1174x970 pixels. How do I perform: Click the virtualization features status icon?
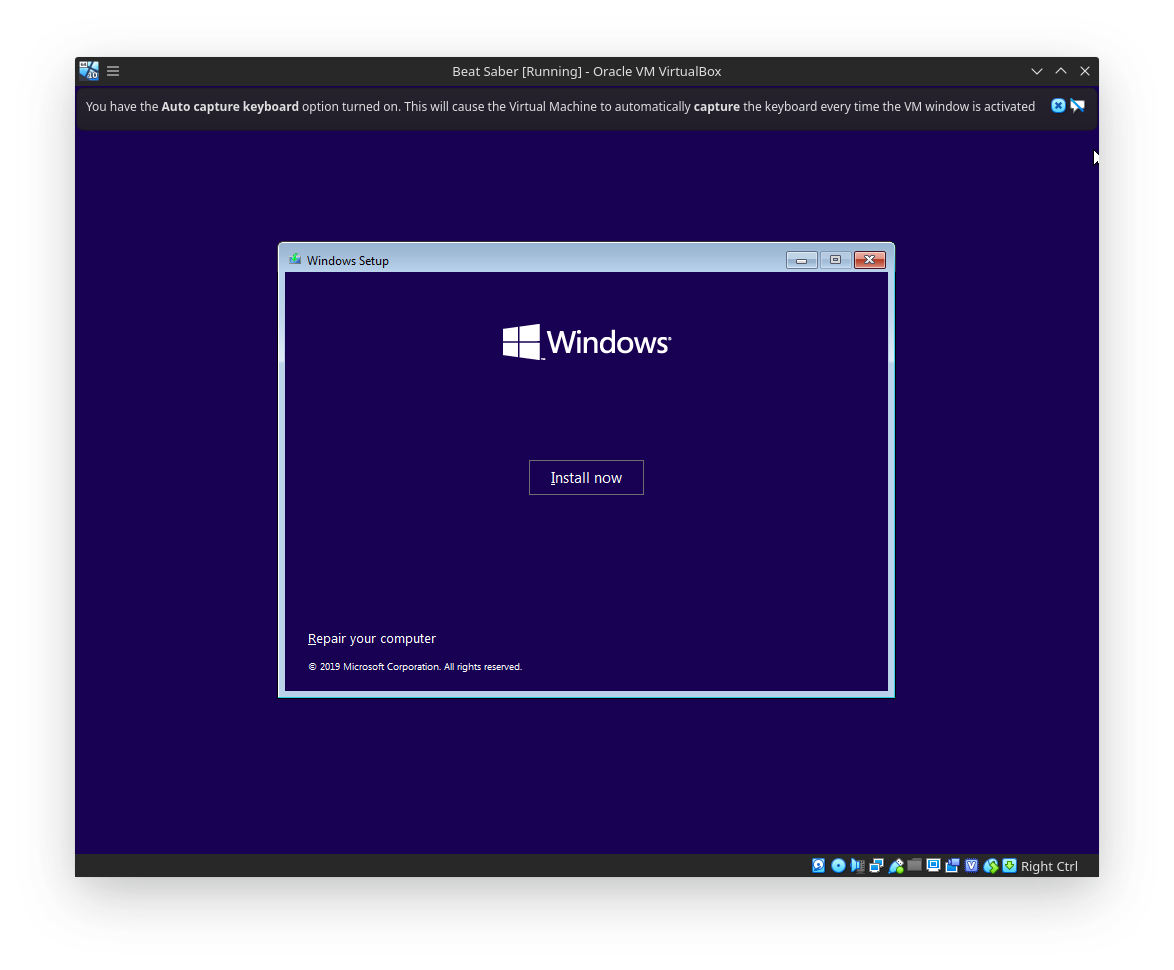[x=971, y=865]
